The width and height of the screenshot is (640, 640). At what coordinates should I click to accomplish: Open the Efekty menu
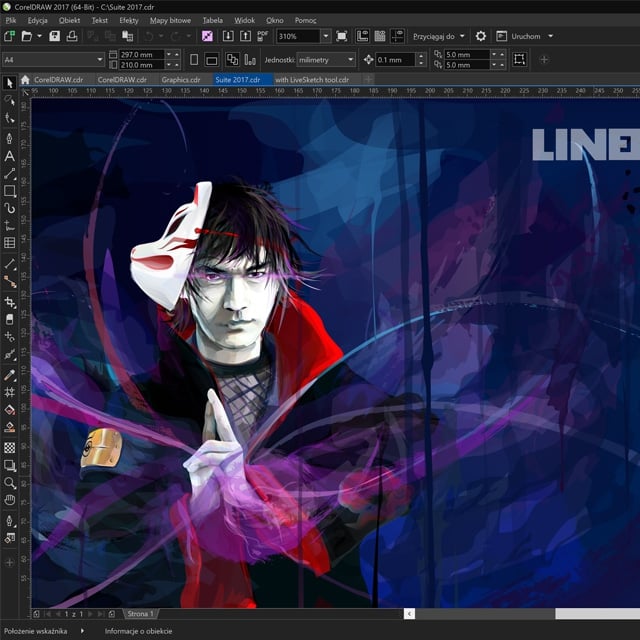pyautogui.click(x=129, y=20)
